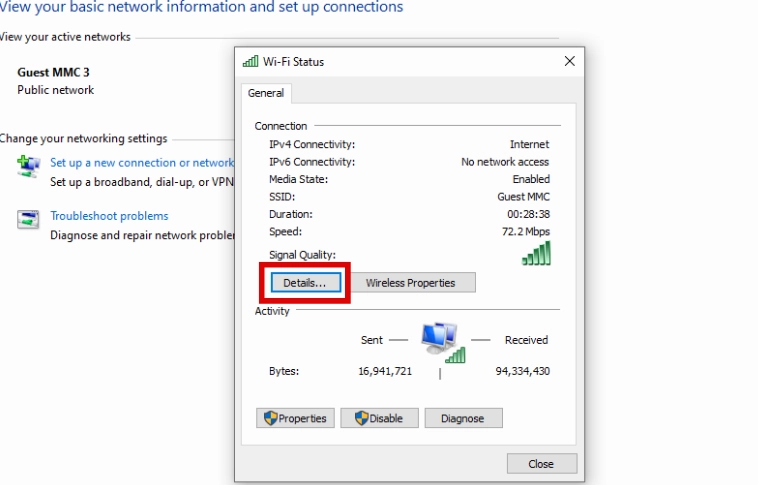This screenshot has height=485, width=758.
Task: Click the Public network label
Action: coord(56,90)
